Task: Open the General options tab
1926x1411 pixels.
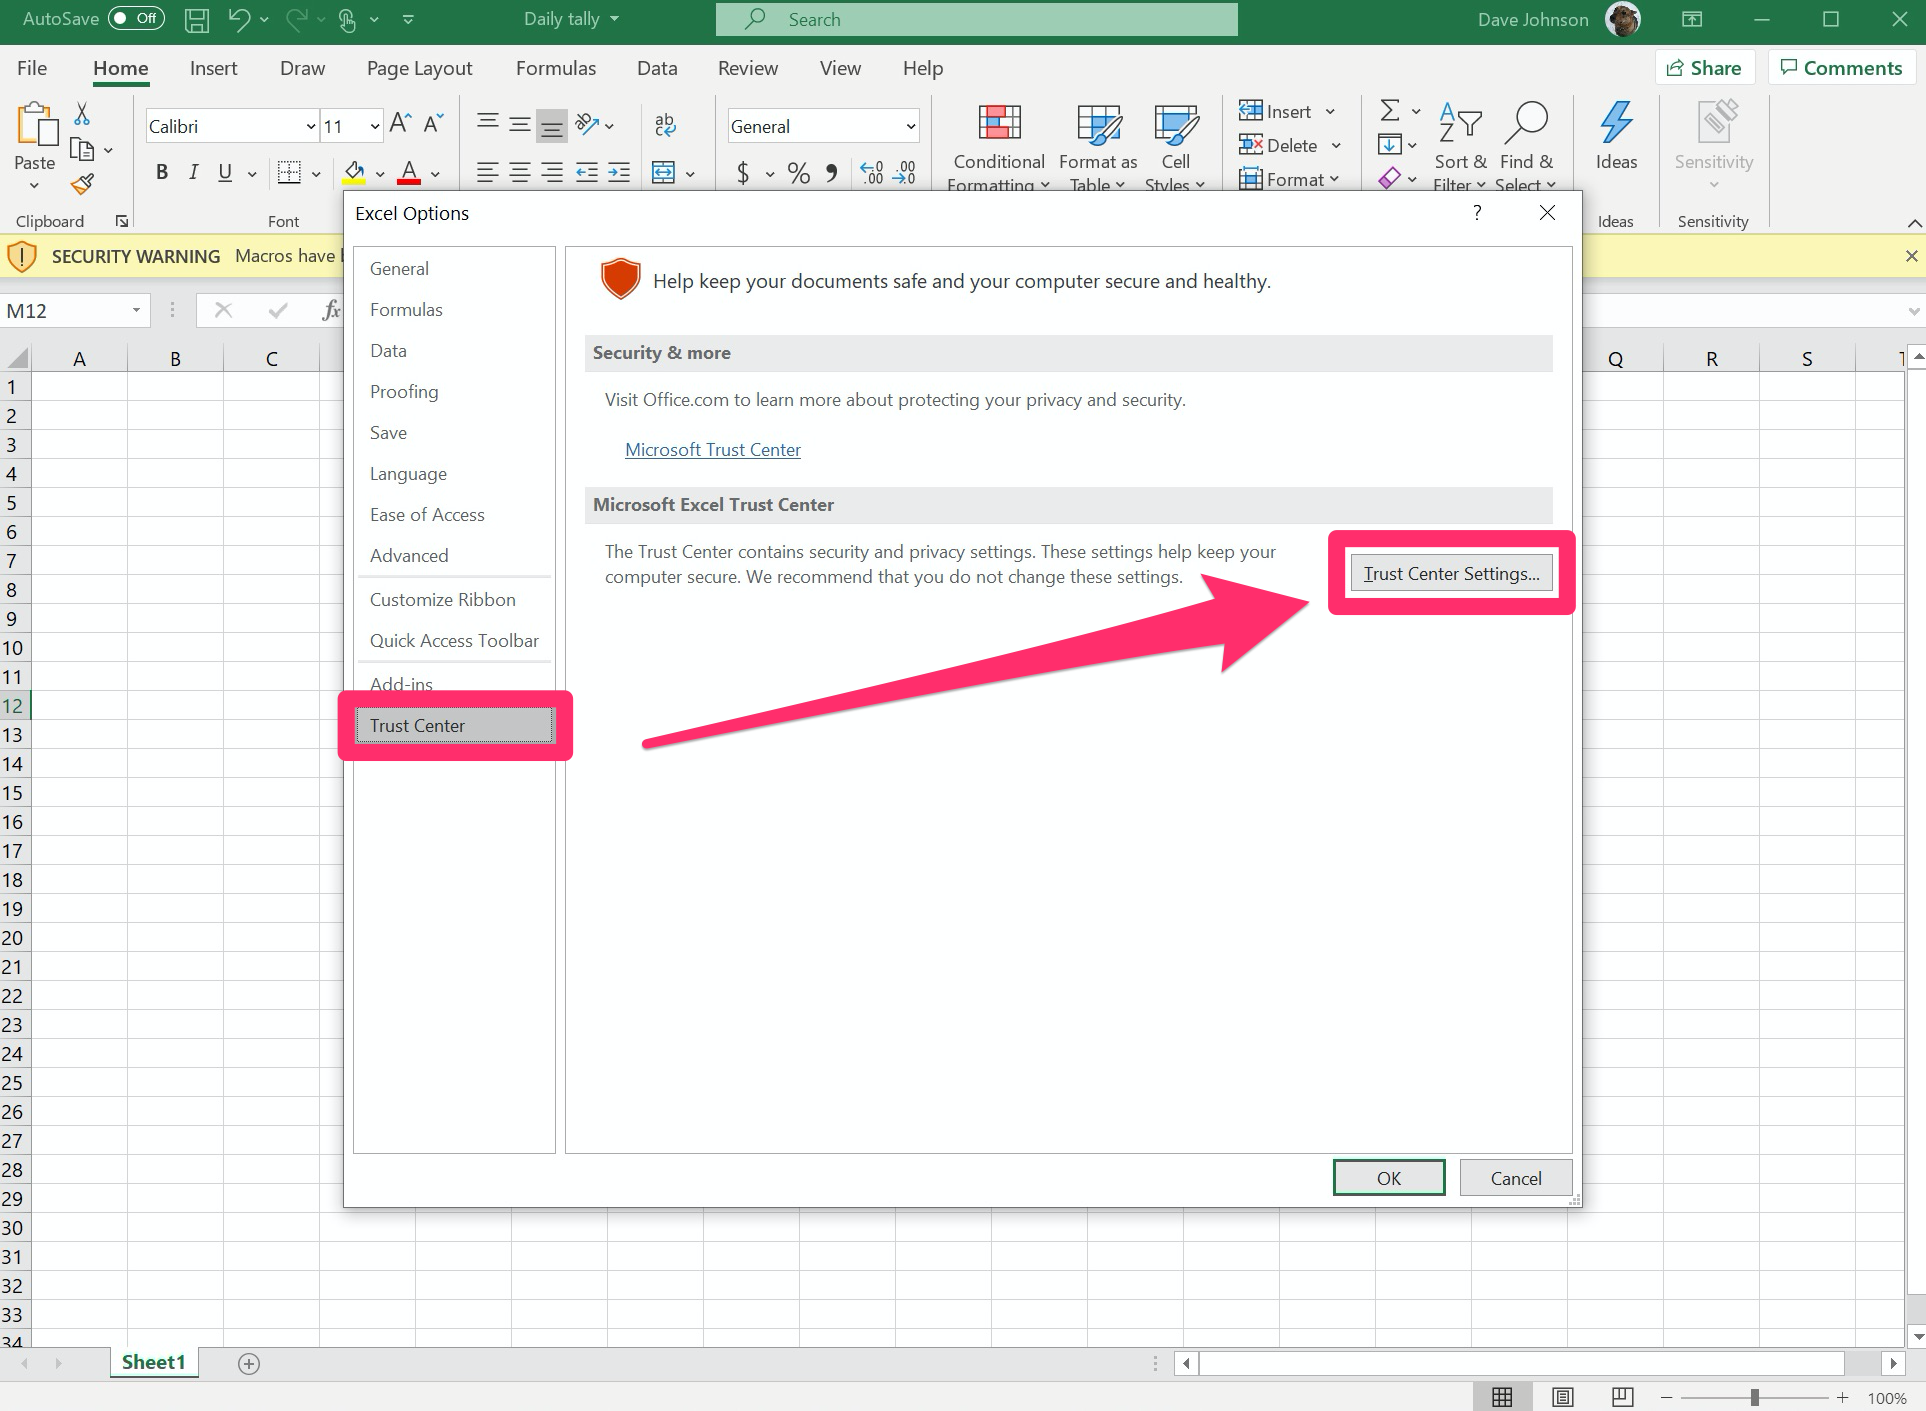Action: click(x=398, y=269)
